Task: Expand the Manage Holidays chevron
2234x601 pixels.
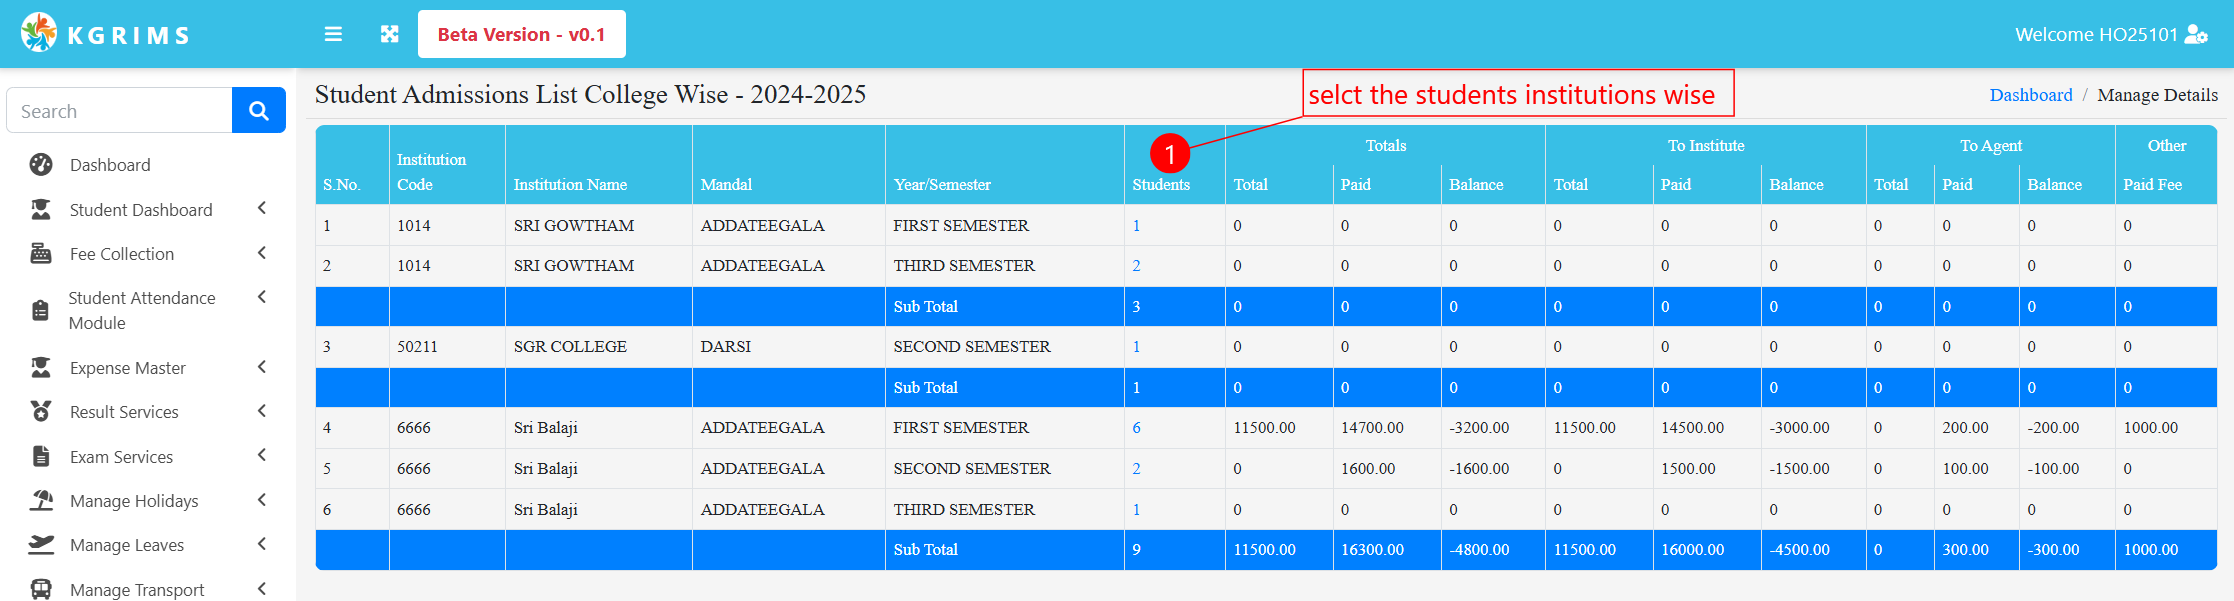Action: click(x=262, y=500)
